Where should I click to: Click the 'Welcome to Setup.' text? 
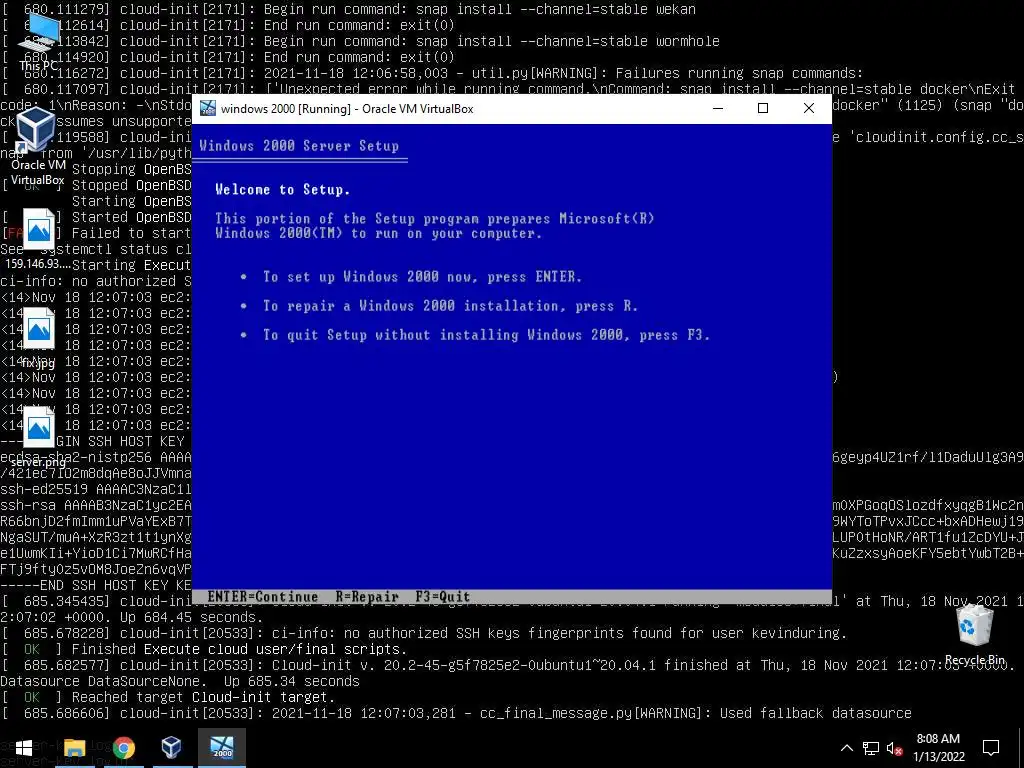pos(283,189)
